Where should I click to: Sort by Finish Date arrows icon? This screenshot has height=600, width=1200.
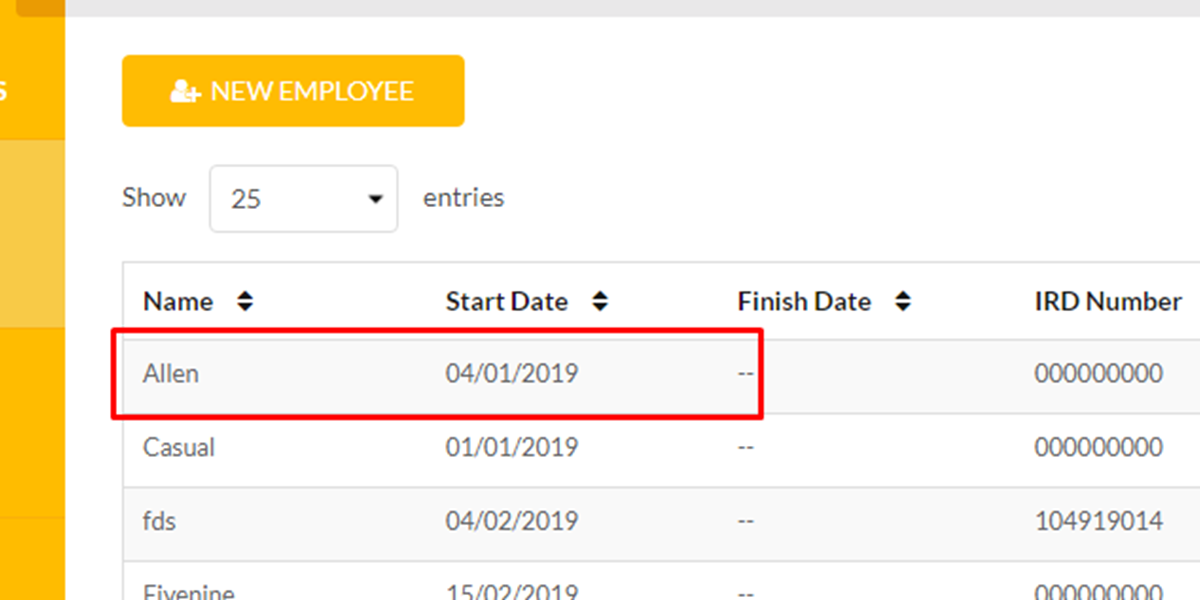pos(903,301)
